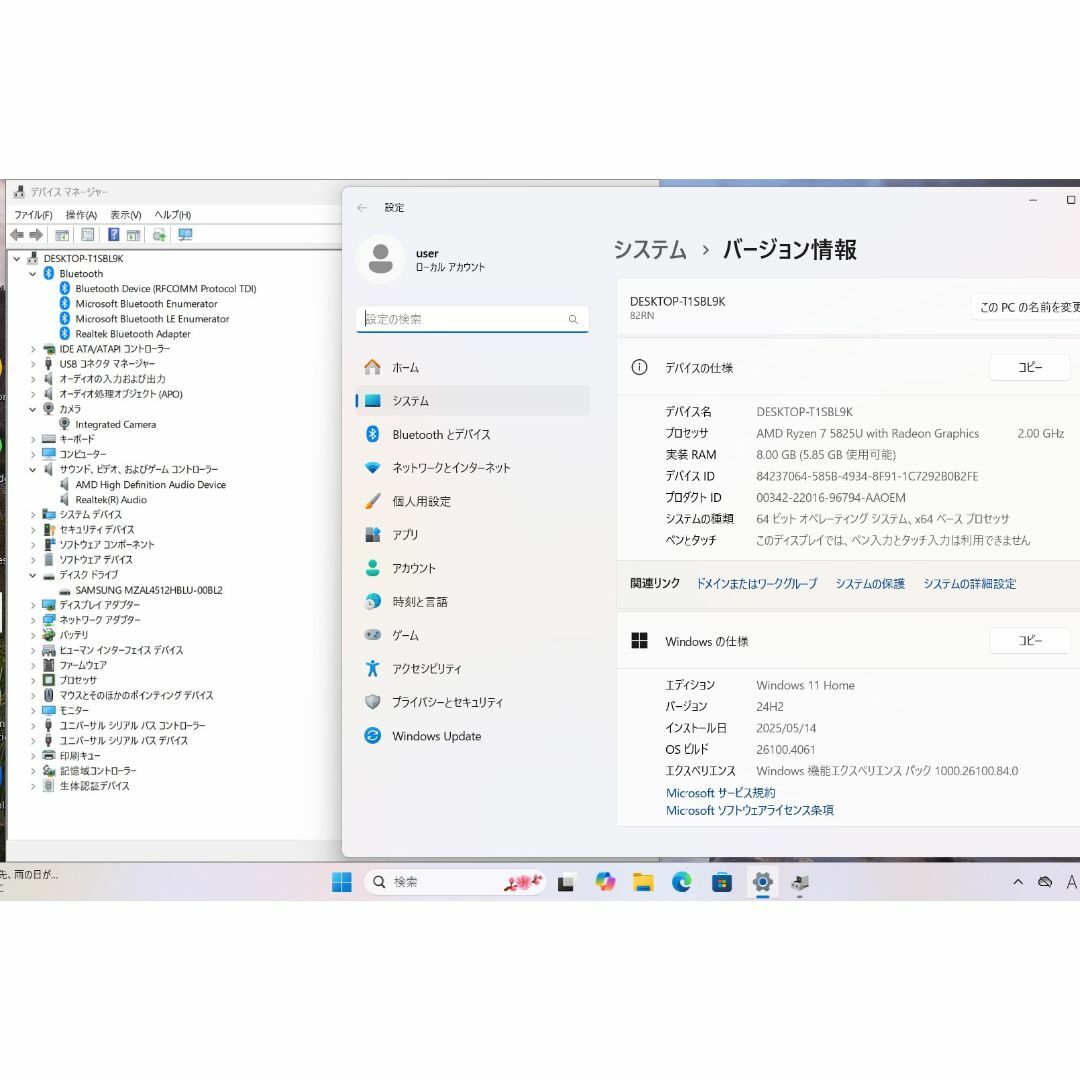Click show/hide console tree toolbar icon
Screen dimensions: 1080x1080
click(x=62, y=235)
